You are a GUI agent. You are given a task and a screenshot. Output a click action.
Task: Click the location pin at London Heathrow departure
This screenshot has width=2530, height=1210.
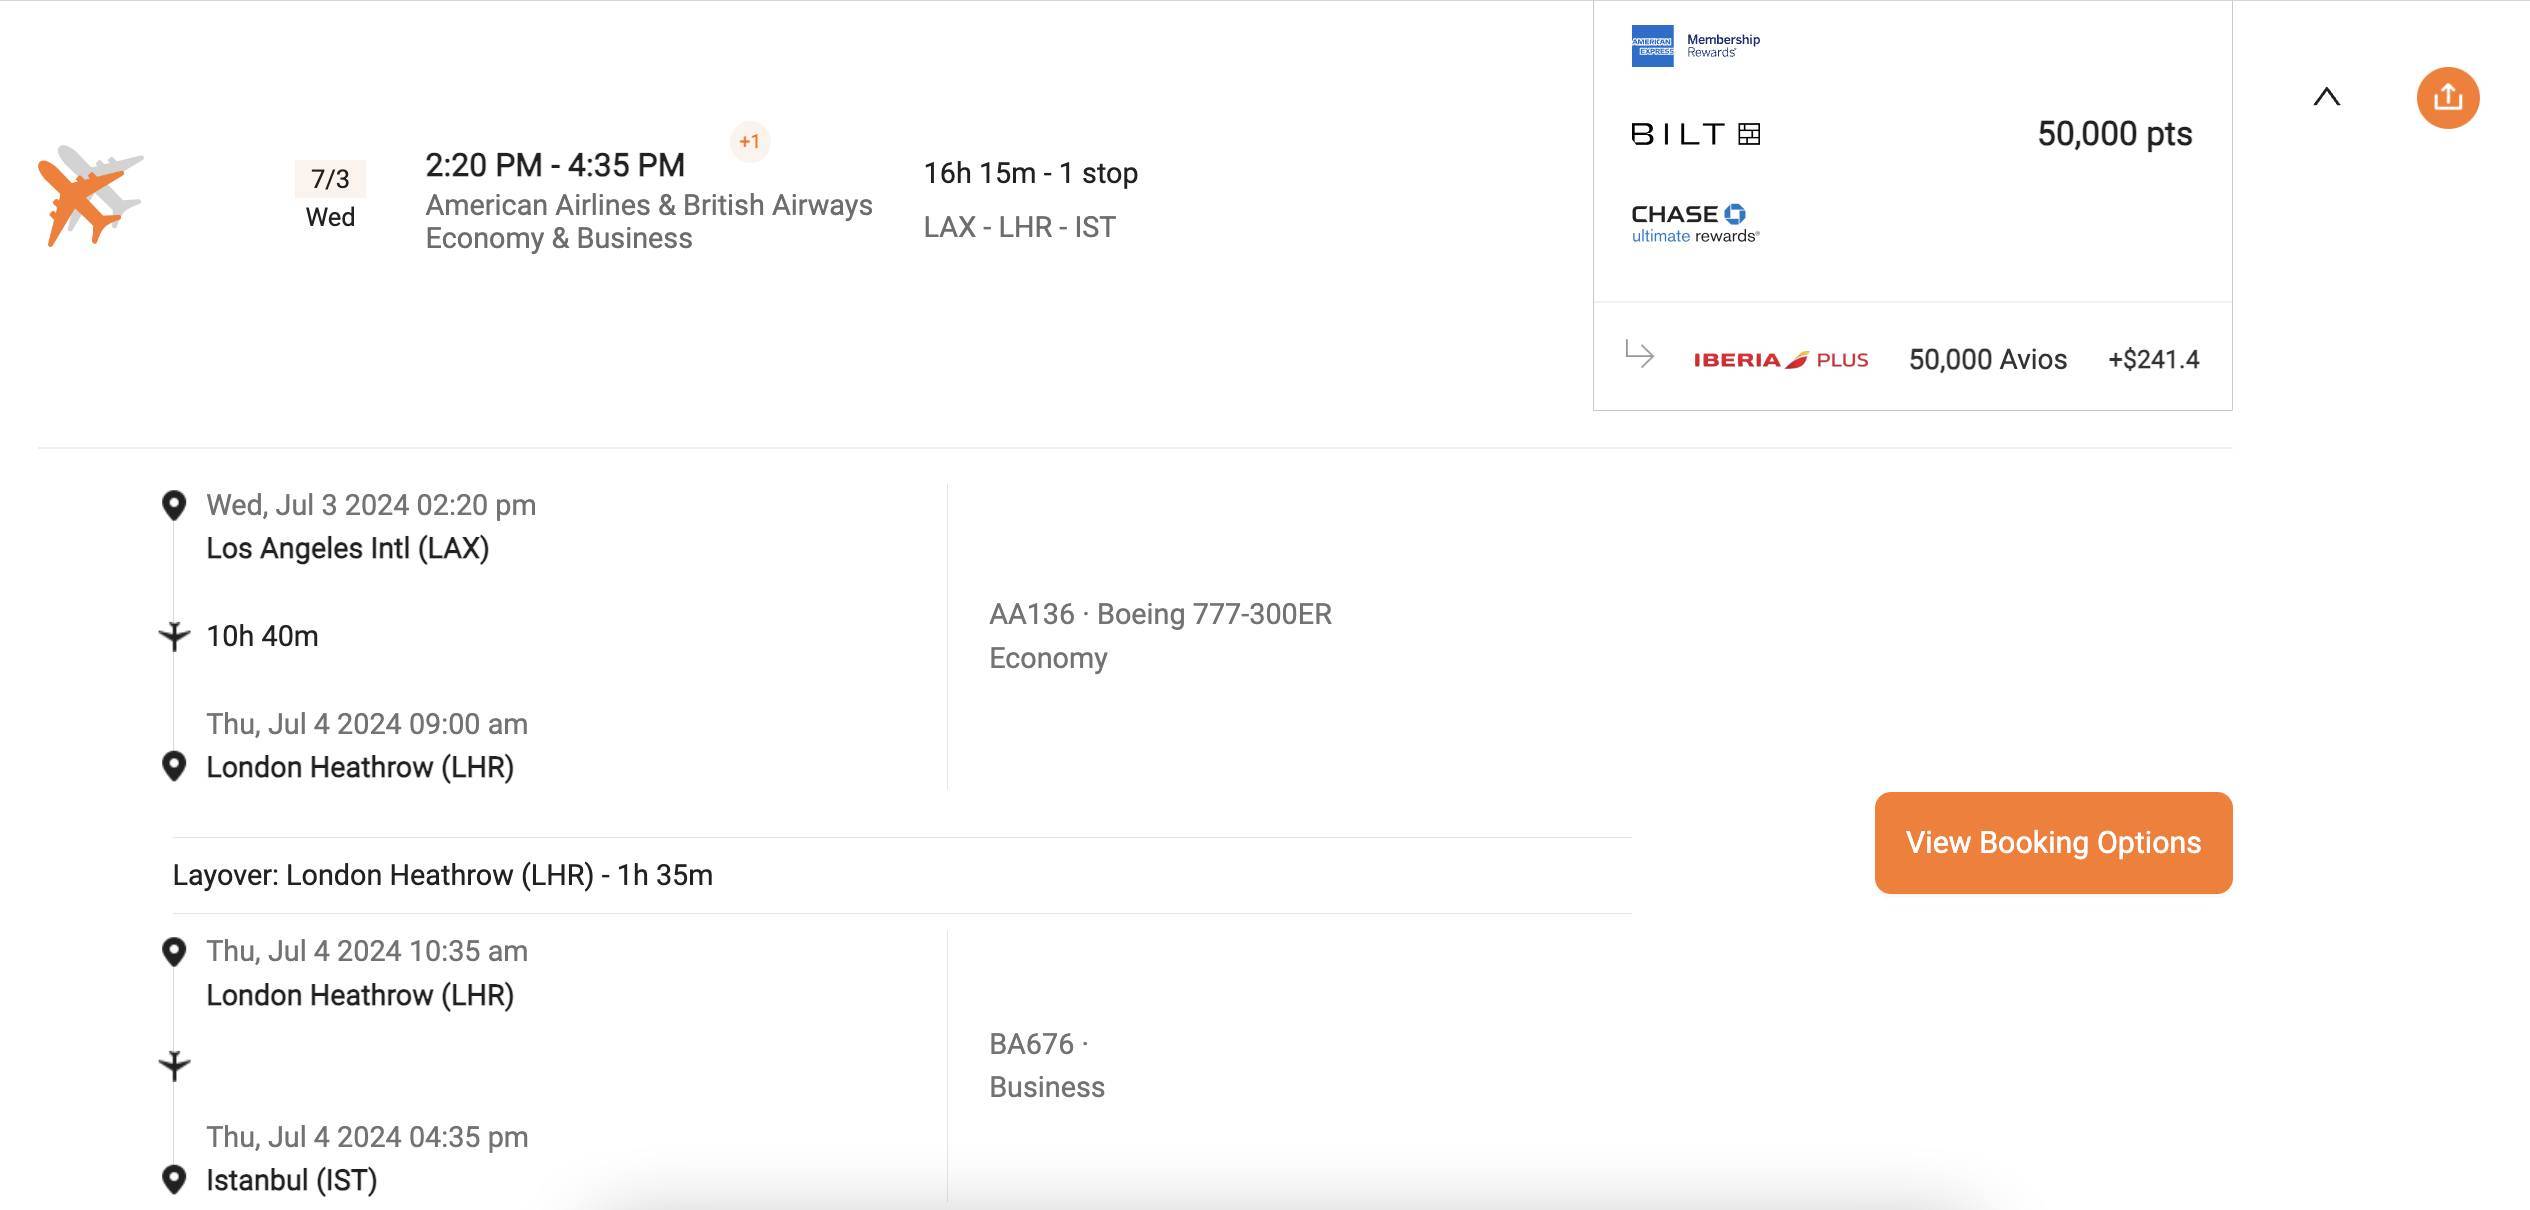click(x=174, y=952)
